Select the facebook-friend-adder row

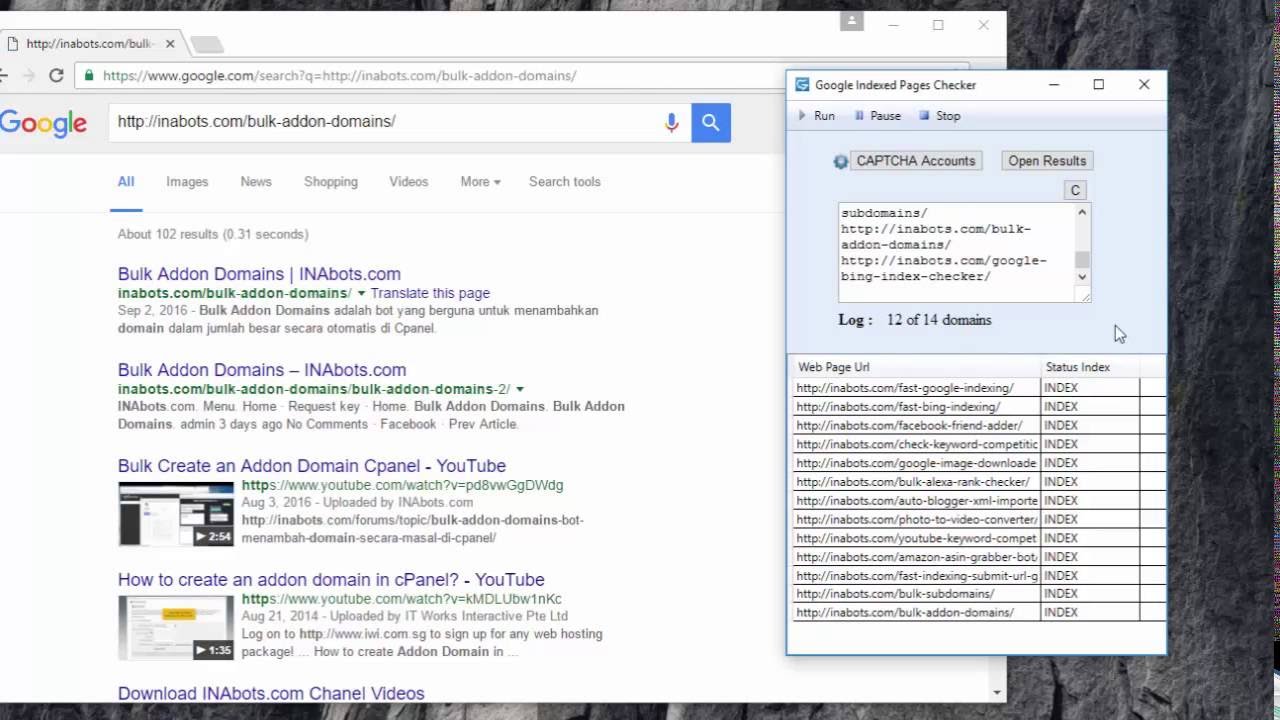tap(979, 425)
